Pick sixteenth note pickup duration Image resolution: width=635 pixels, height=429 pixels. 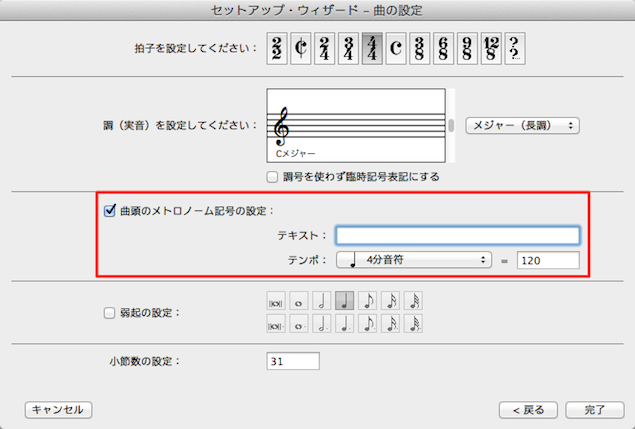390,301
